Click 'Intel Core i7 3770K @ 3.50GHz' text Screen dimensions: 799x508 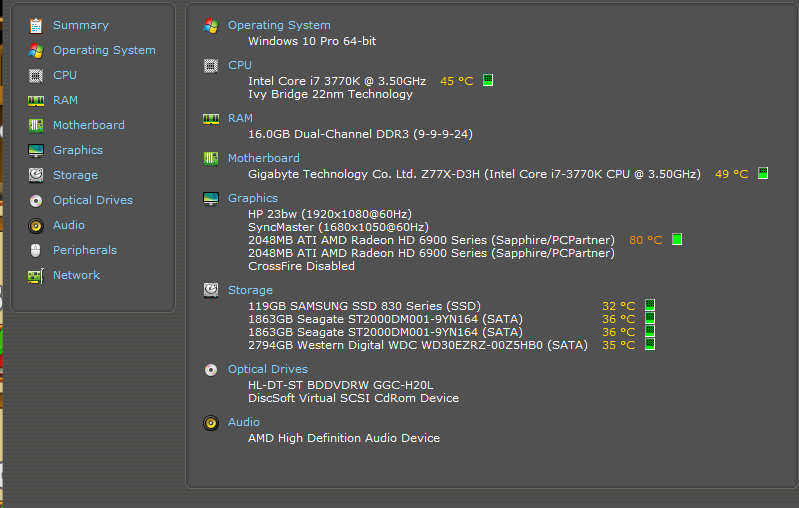[337, 81]
